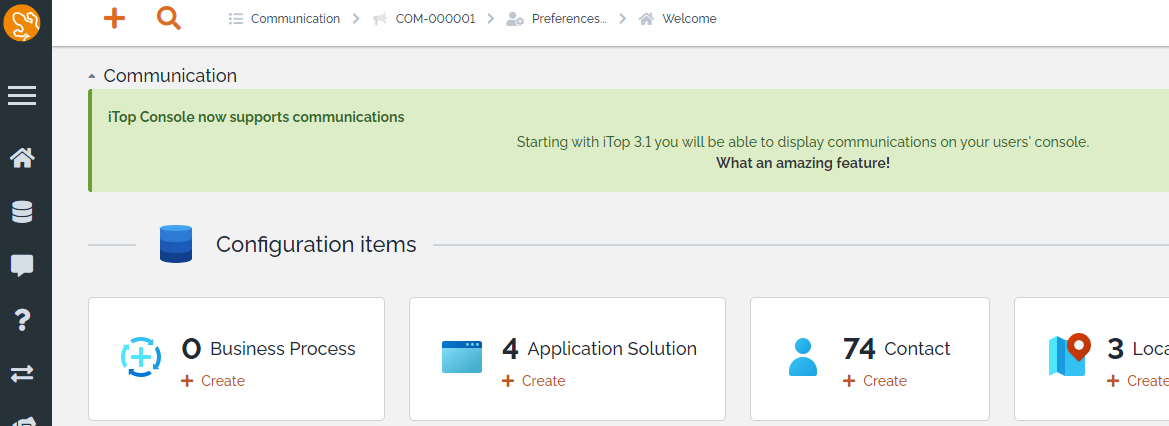Screen dimensions: 1169x426
Task: Open the Configuration management database icon
Action: [x=22, y=212]
